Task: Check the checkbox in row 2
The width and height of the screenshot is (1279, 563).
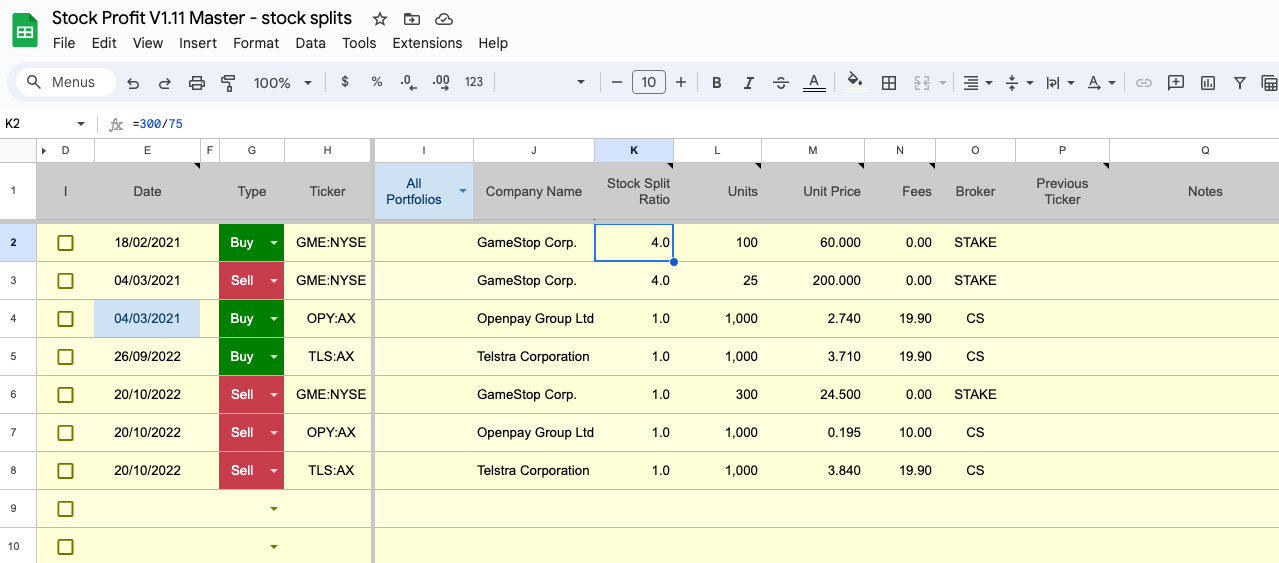Action: click(x=66, y=243)
